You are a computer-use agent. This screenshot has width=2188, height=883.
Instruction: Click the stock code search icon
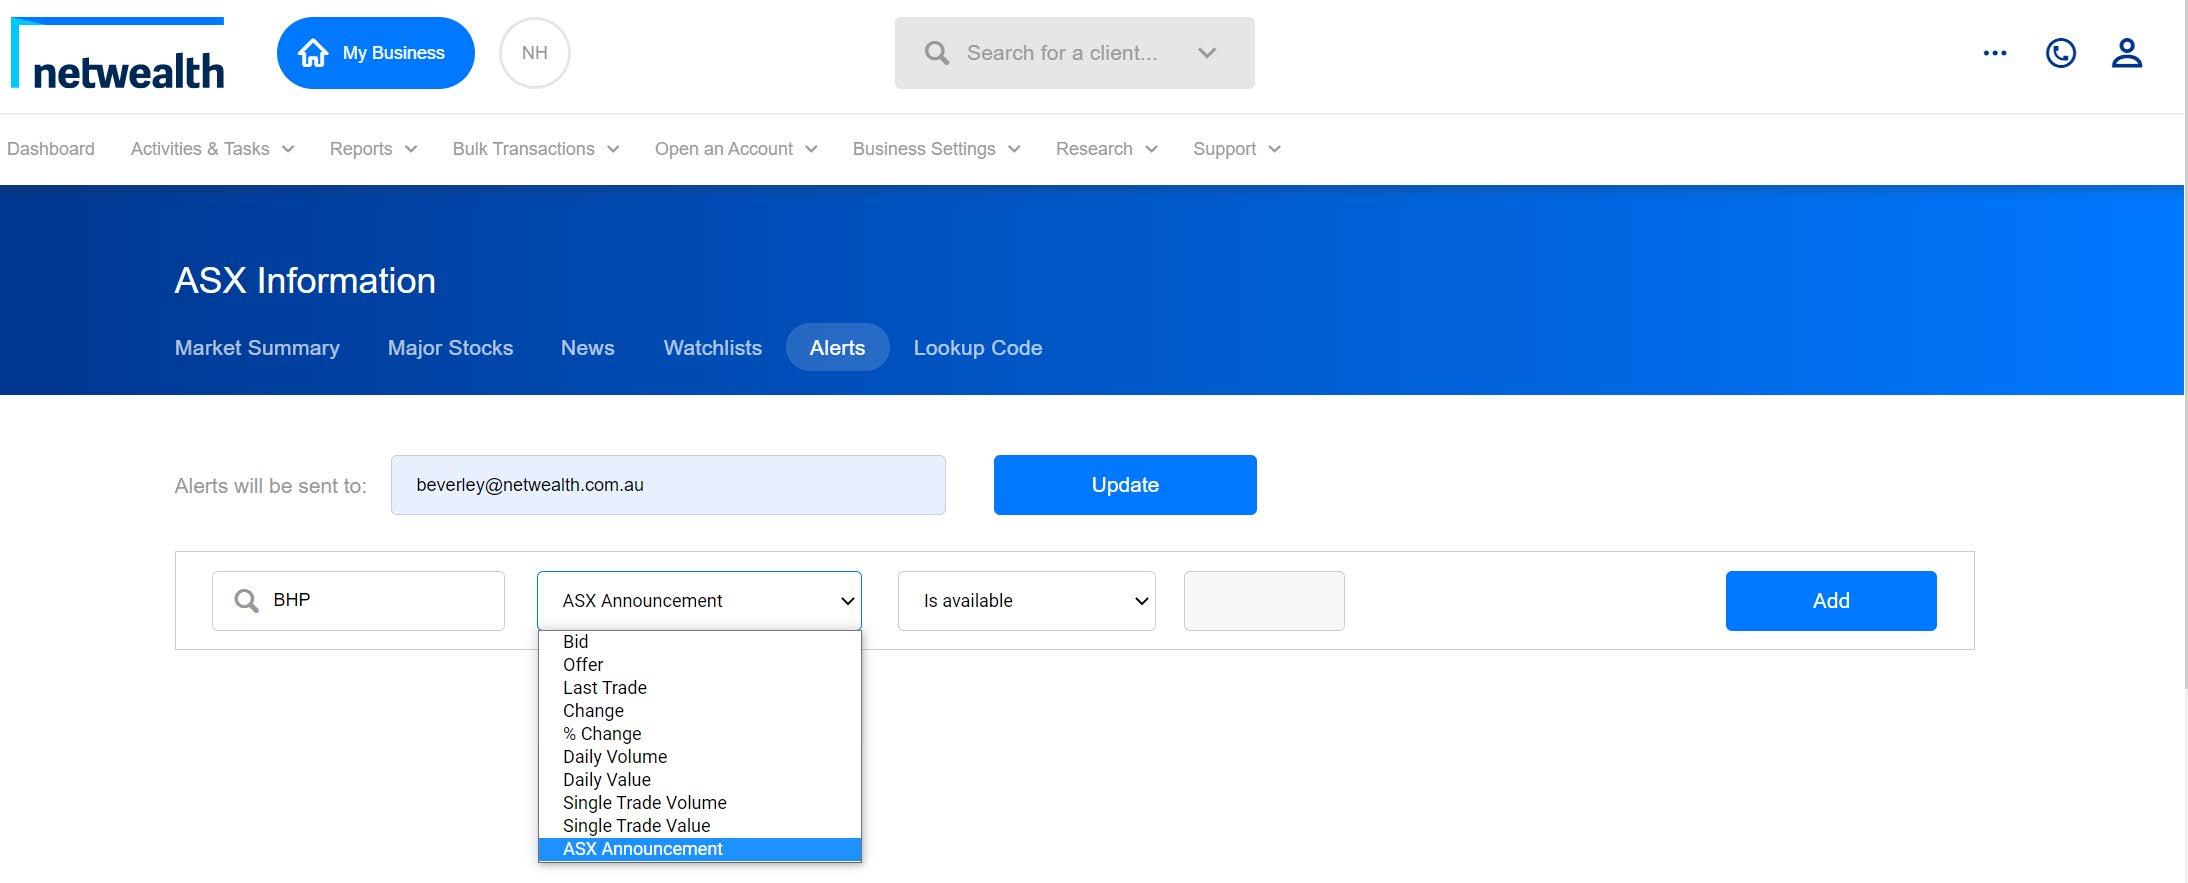coord(246,600)
